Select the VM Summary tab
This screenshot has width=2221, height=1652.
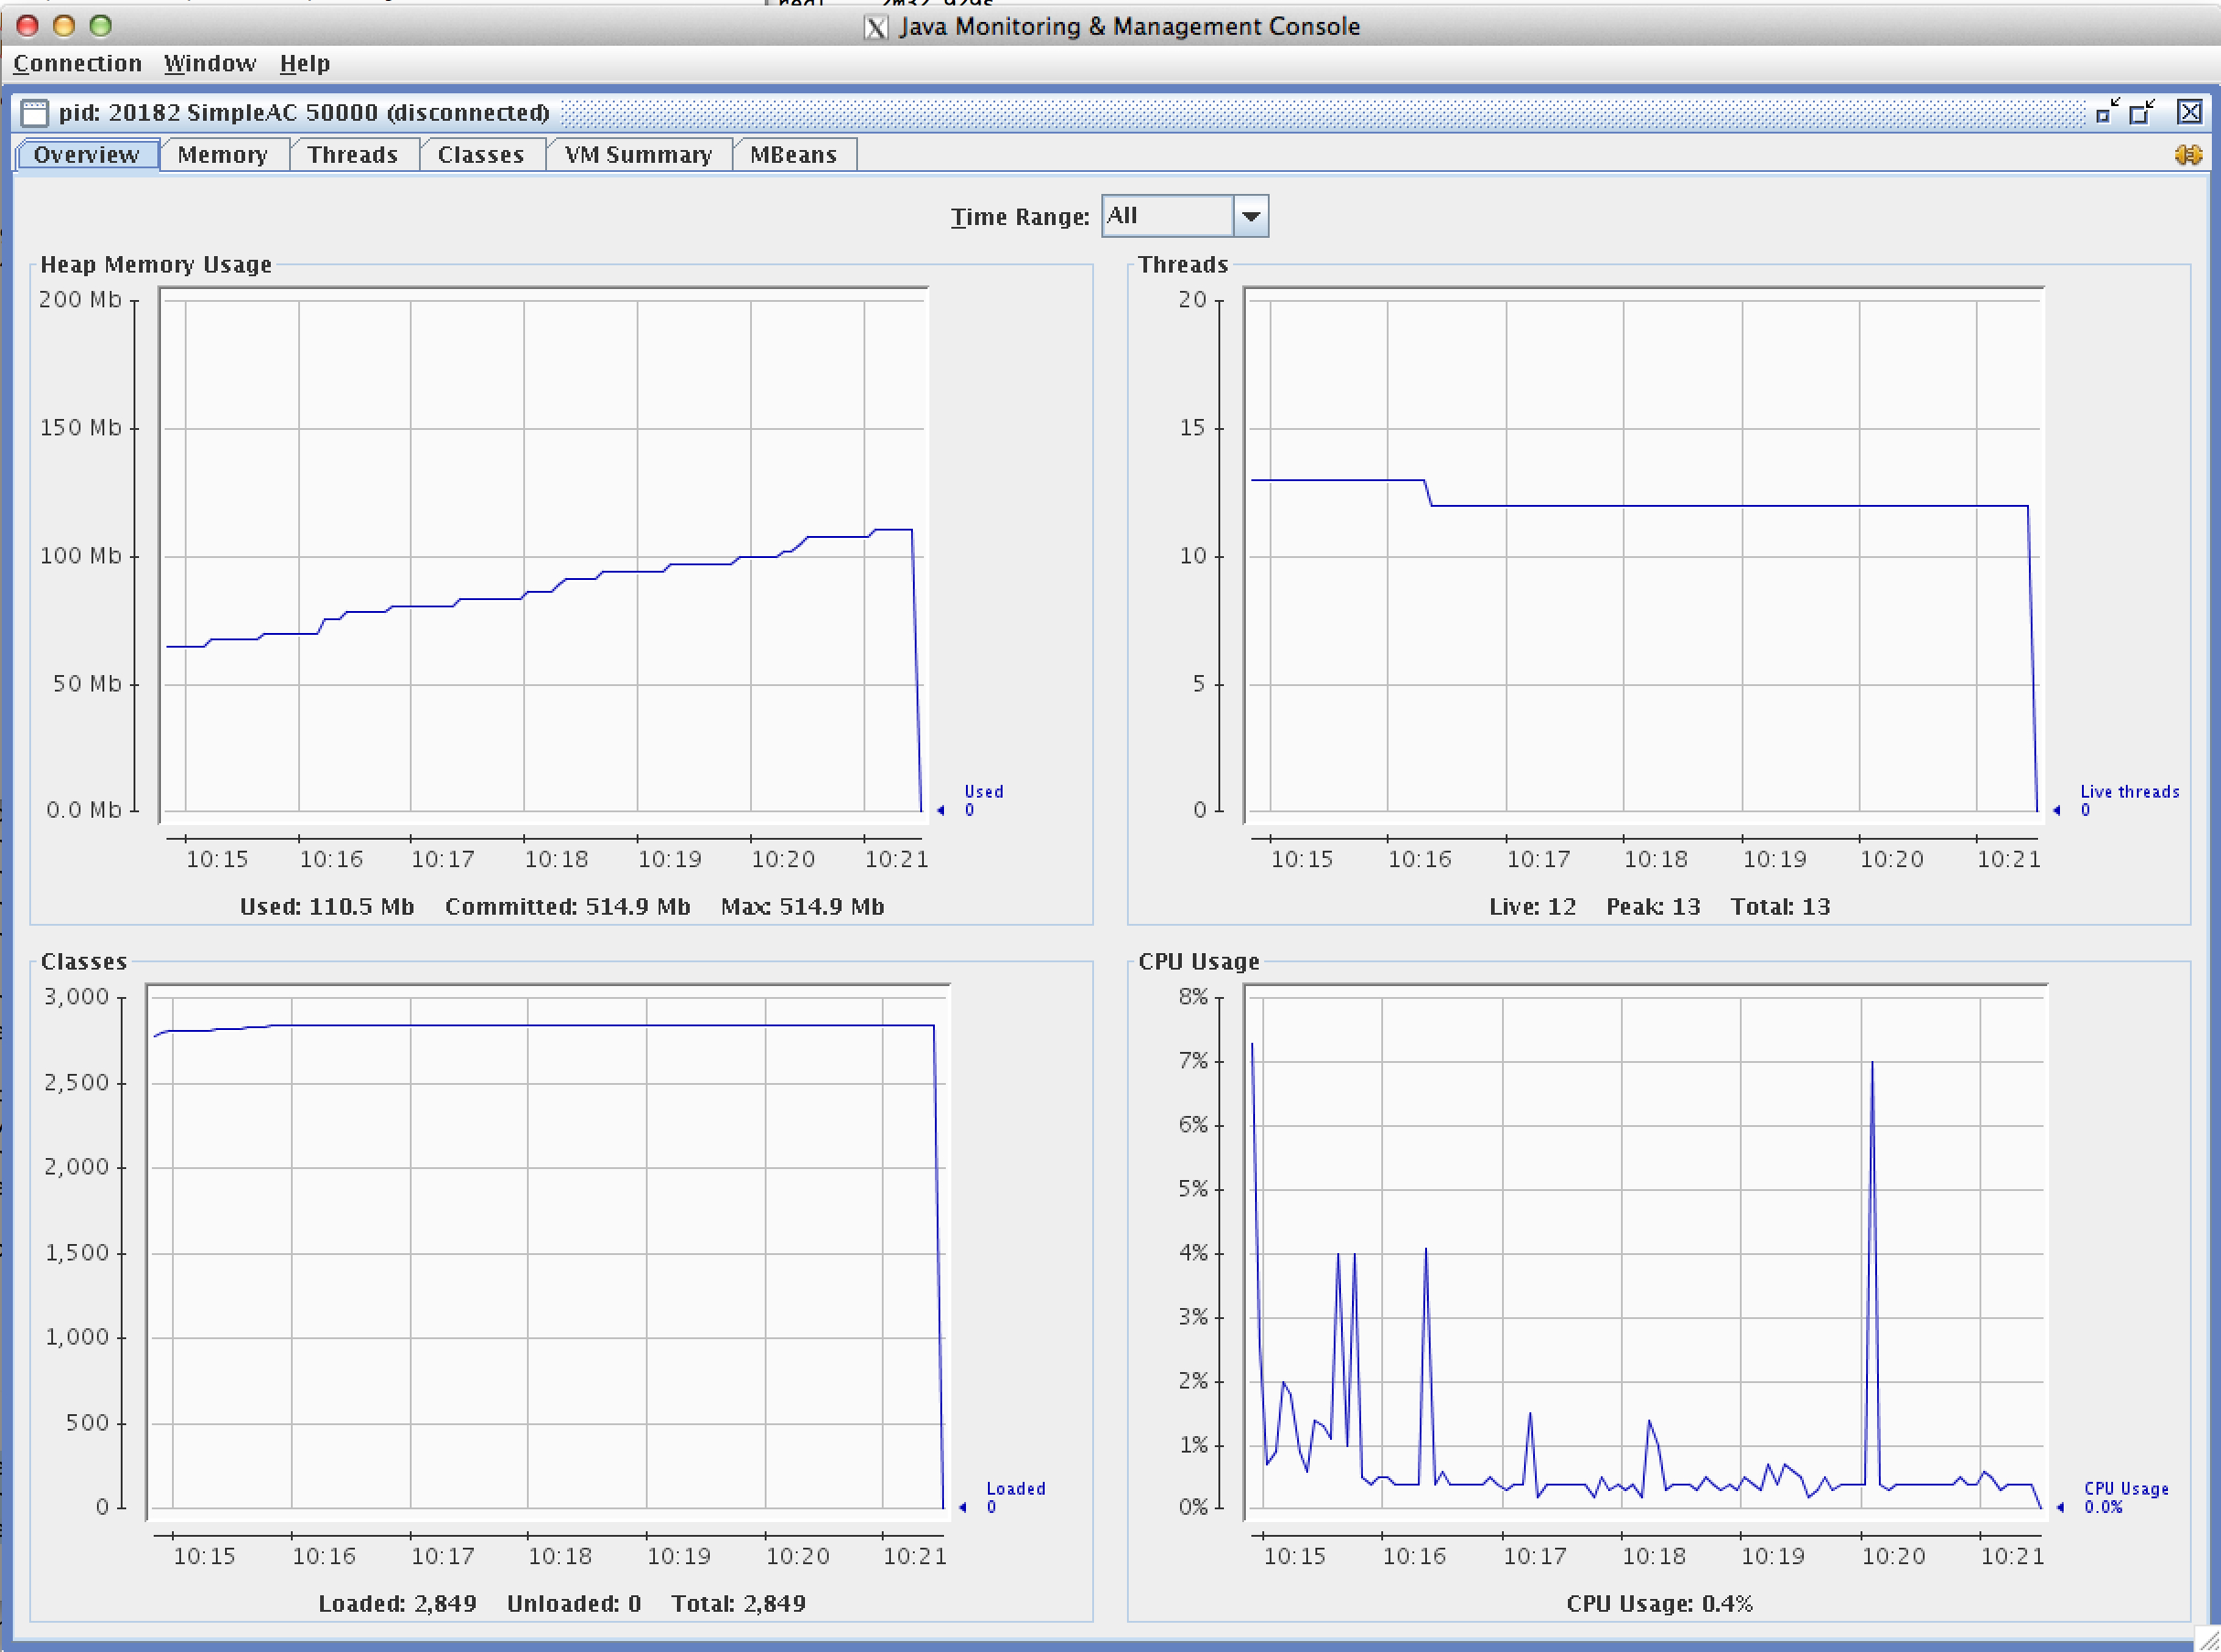pyautogui.click(x=637, y=155)
